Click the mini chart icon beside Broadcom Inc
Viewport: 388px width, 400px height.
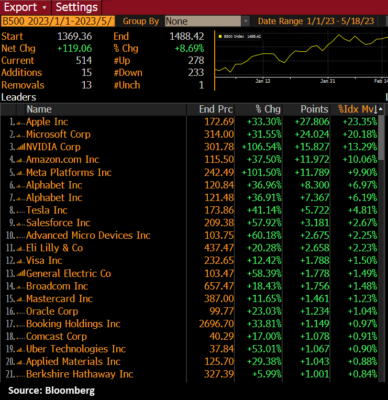[21, 287]
